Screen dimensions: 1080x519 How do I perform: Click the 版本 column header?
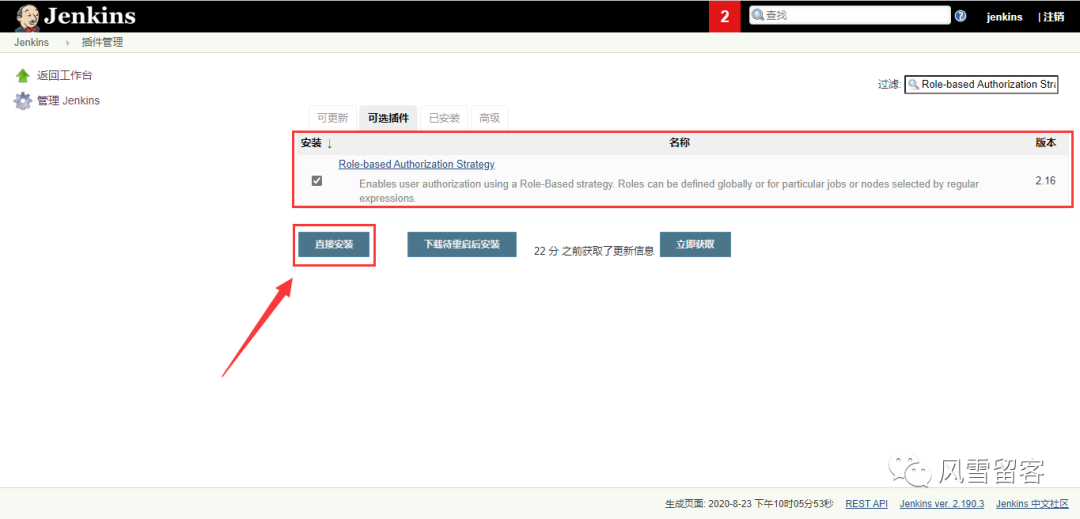1046,143
